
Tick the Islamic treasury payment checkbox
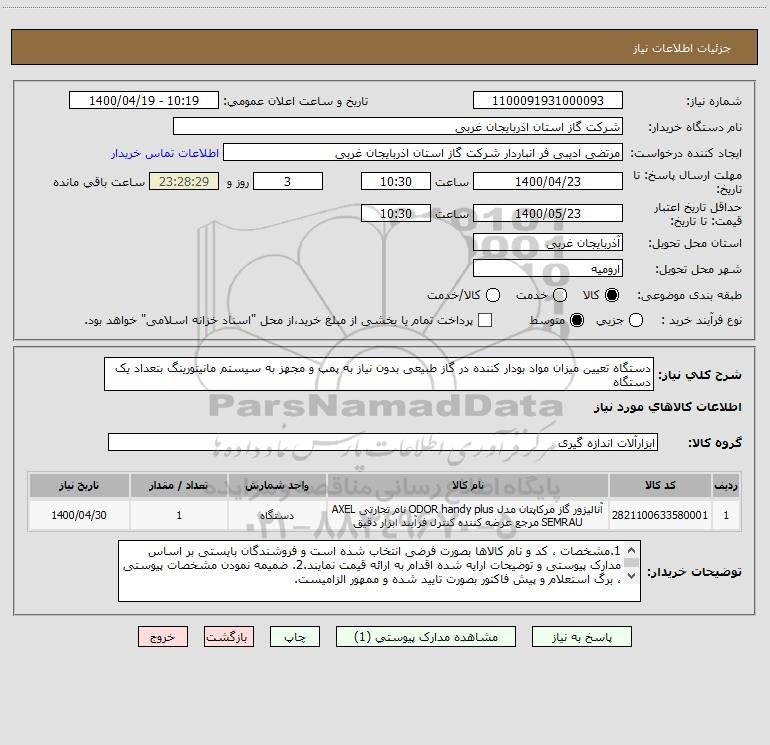485,320
